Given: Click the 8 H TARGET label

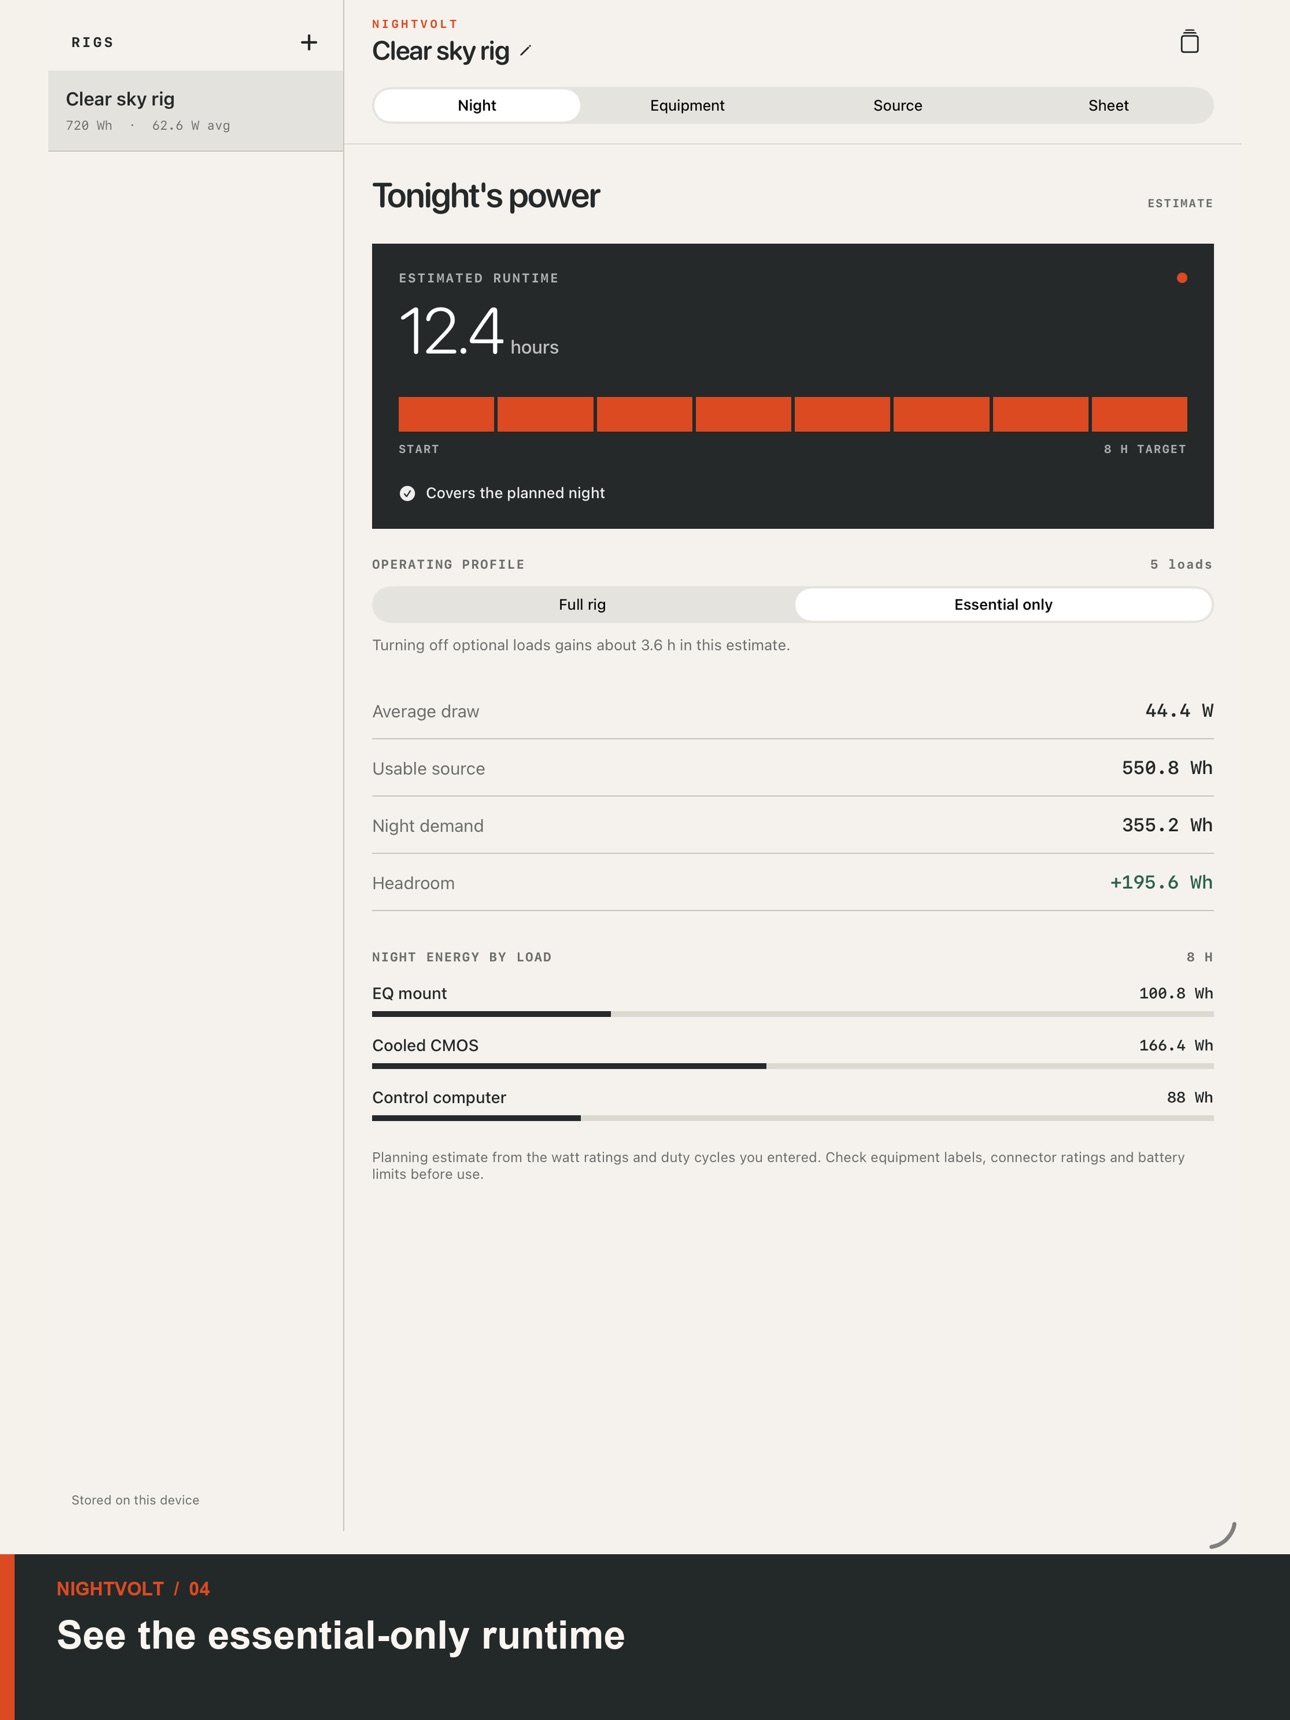Looking at the screenshot, I should [1145, 449].
